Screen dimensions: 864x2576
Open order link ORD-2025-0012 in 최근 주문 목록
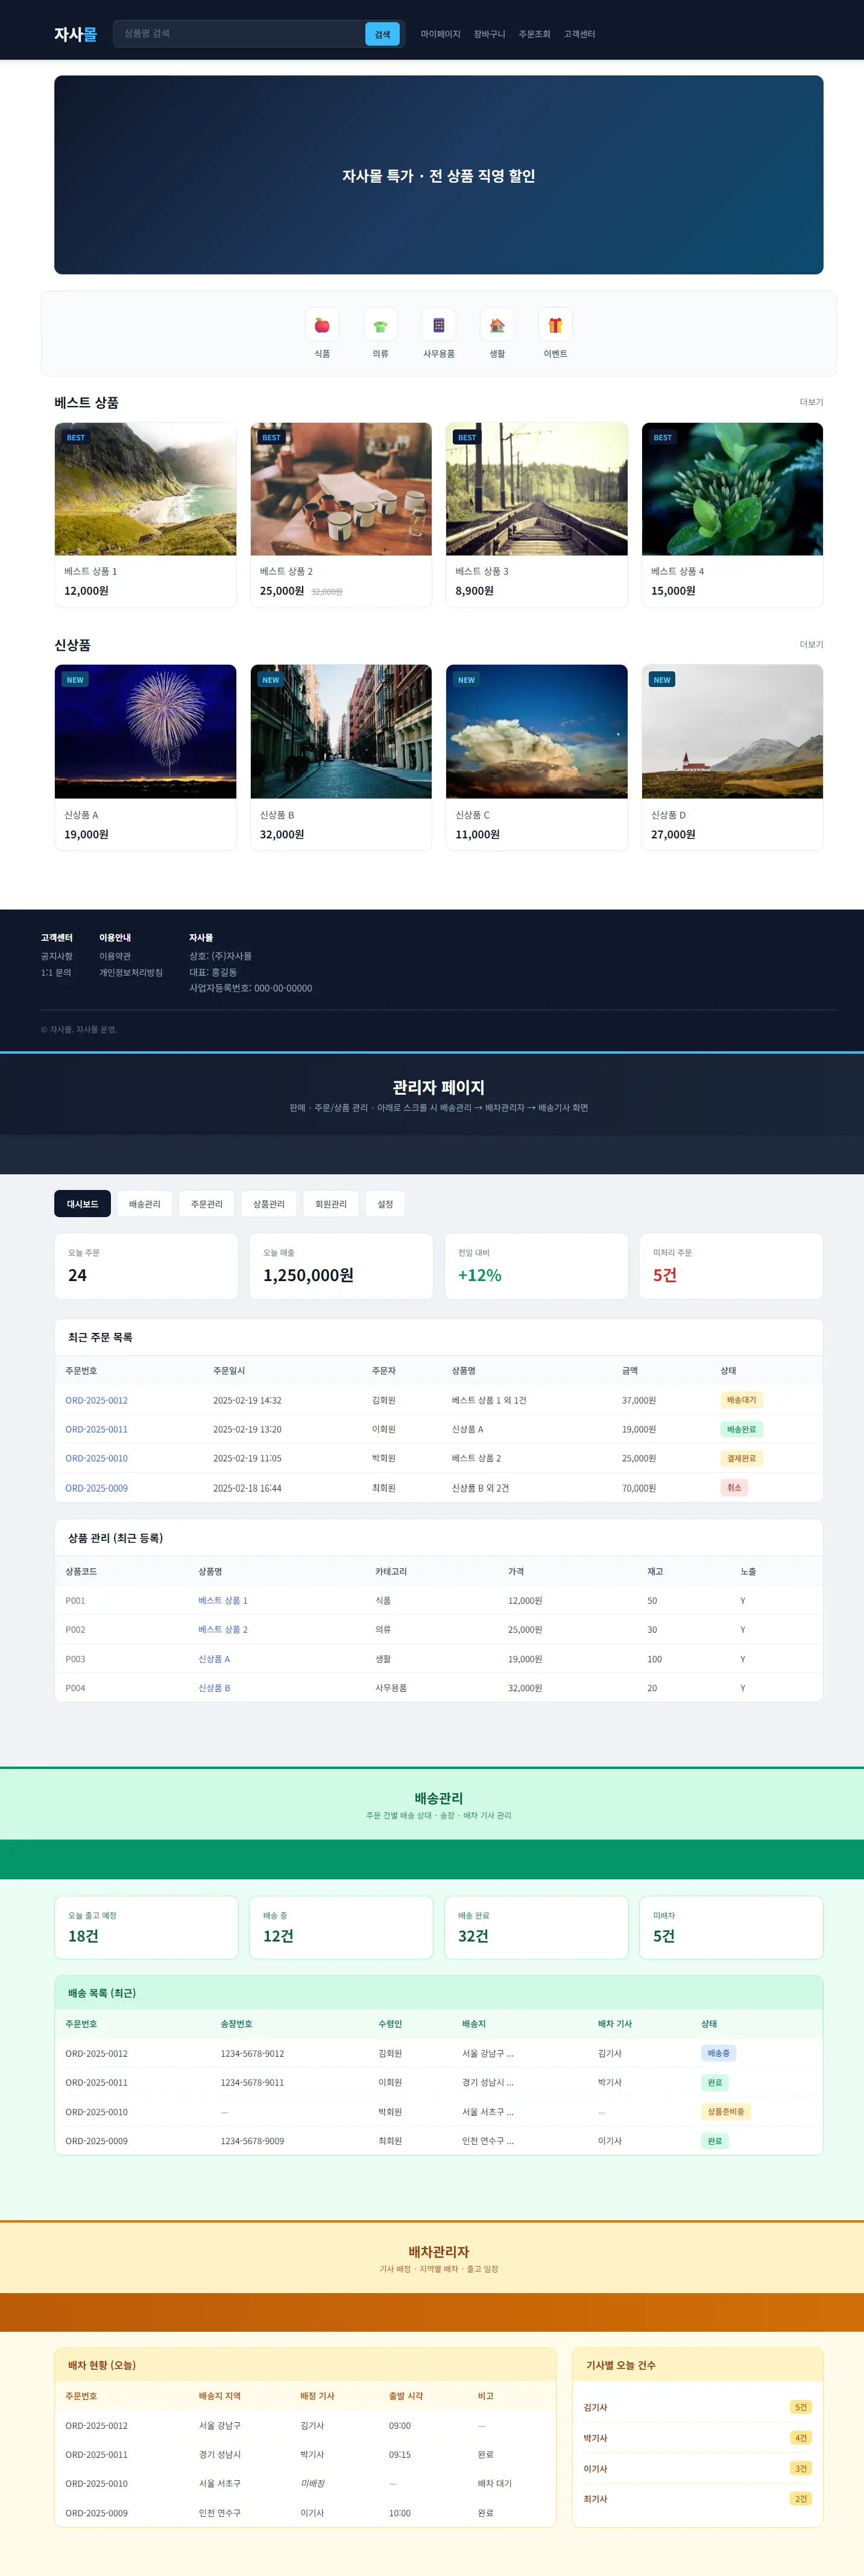[96, 1400]
